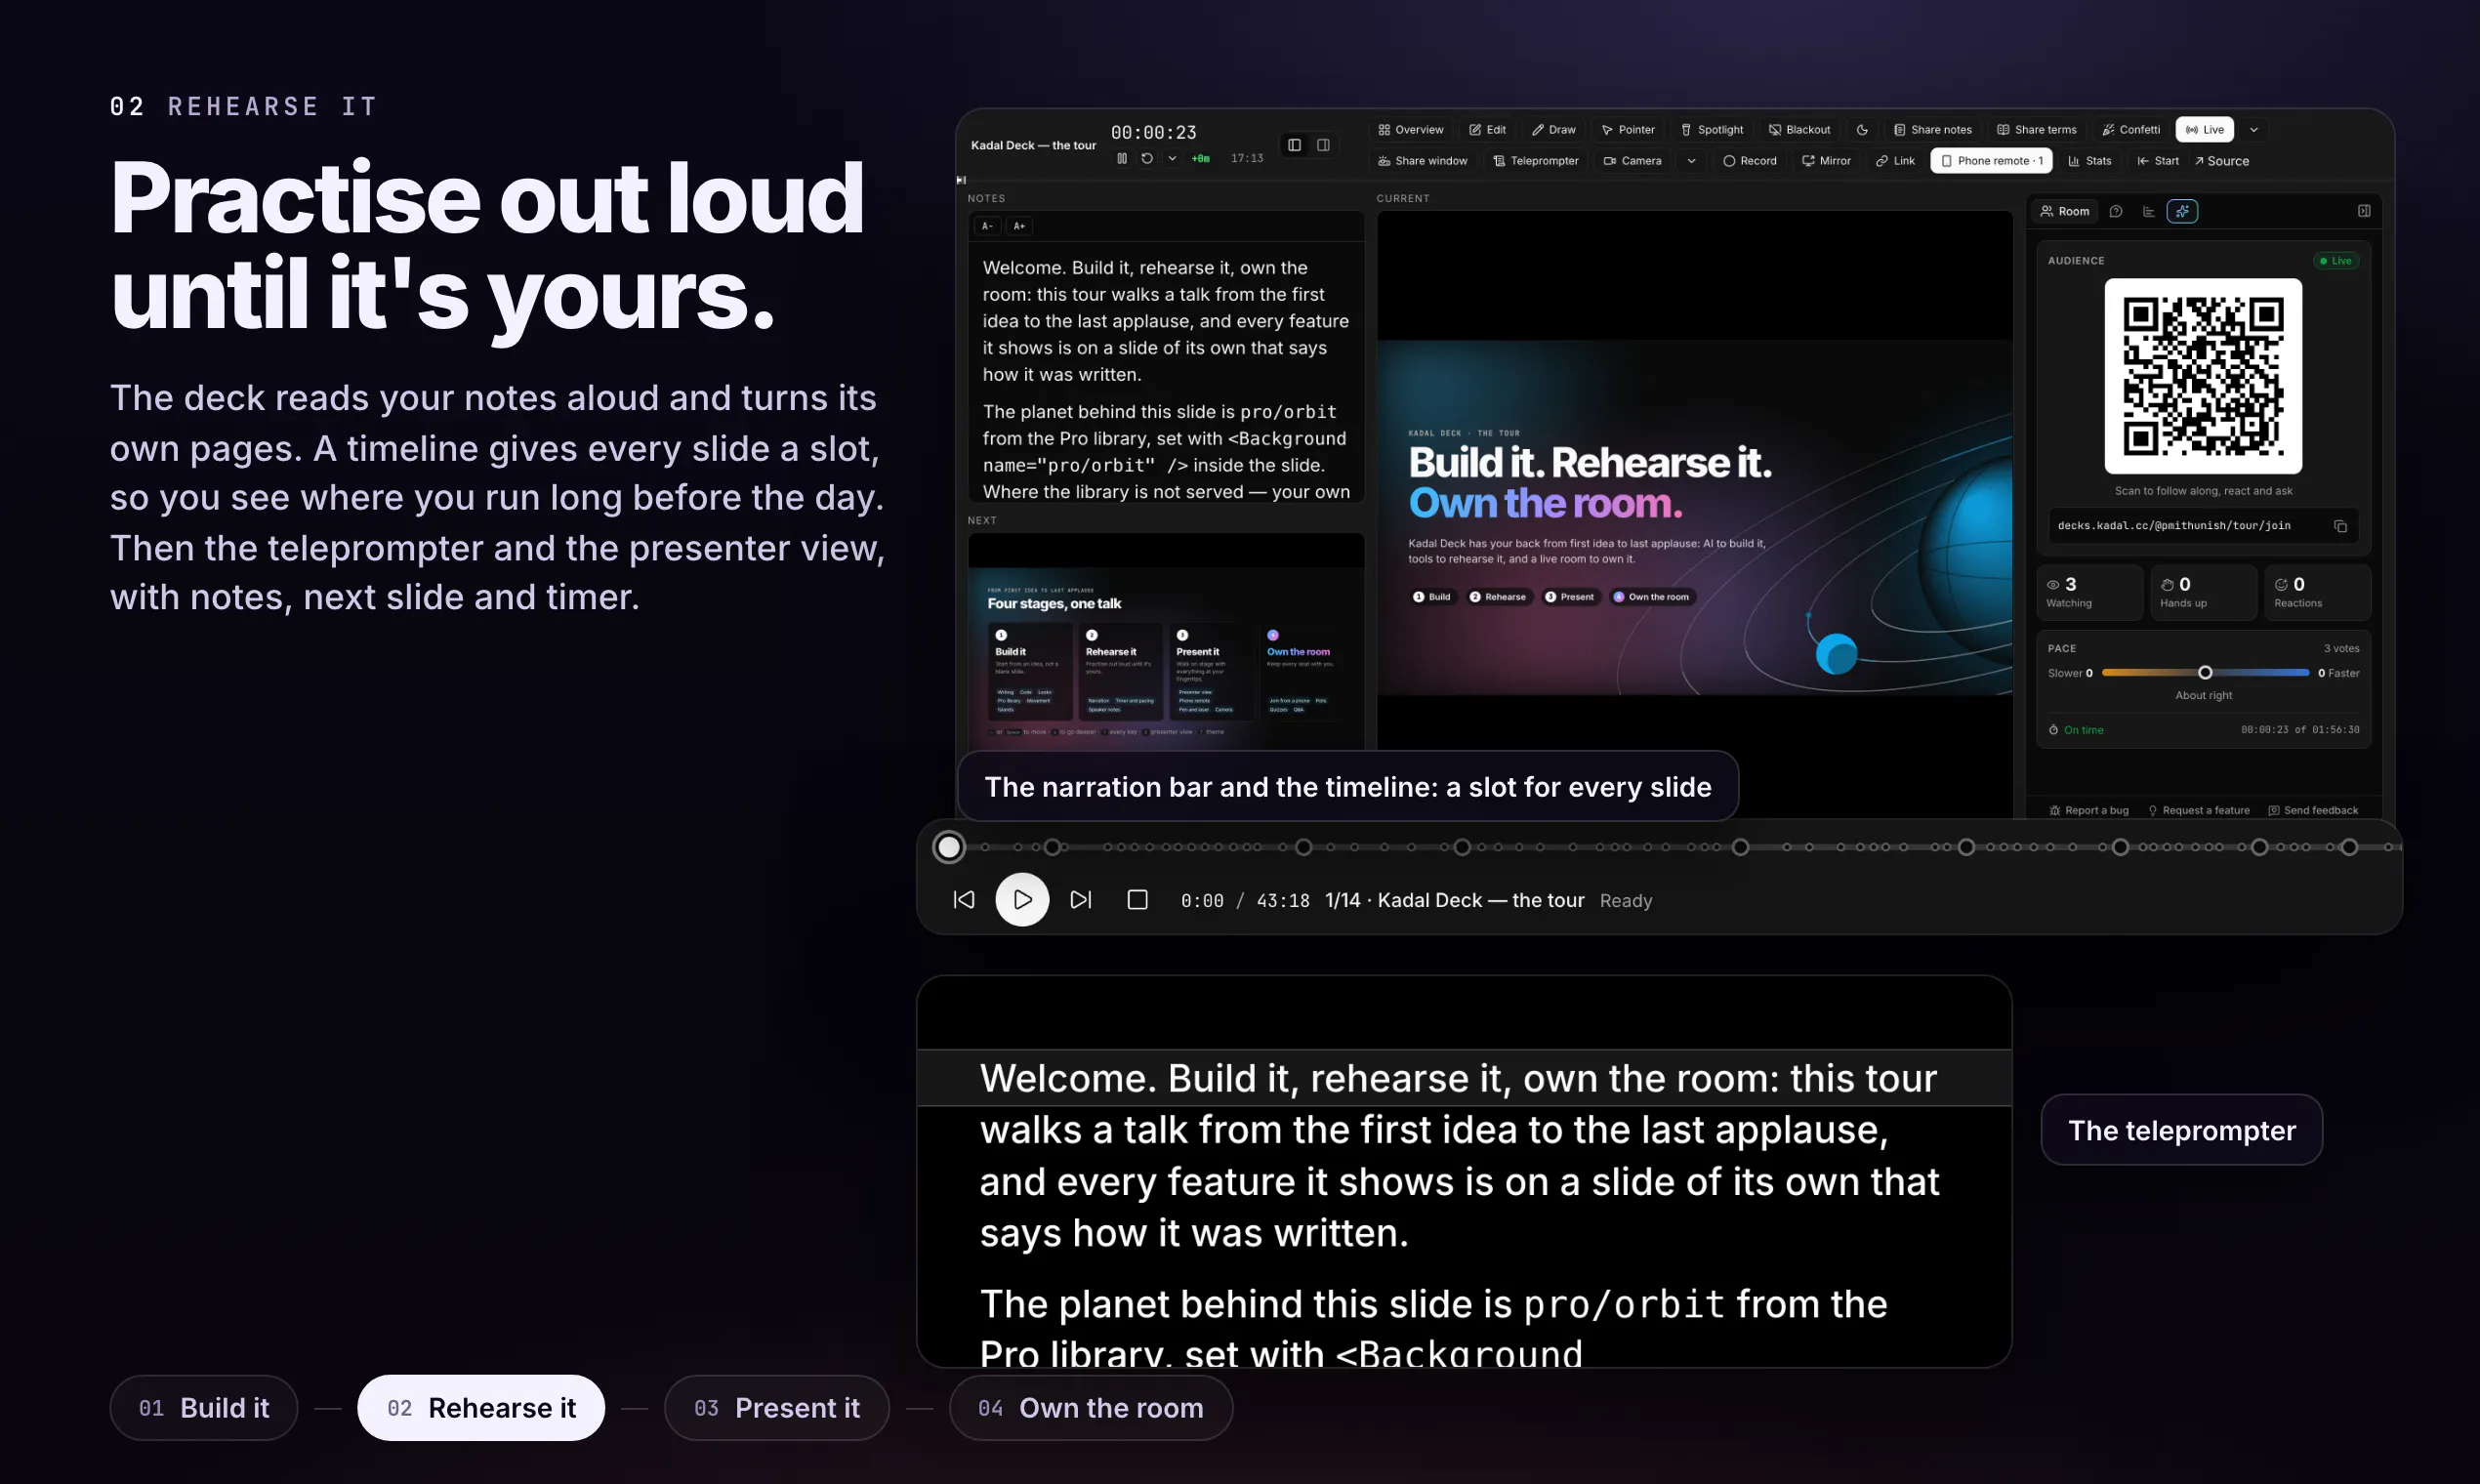
Task: Click the Edit toolbar button
Action: point(1487,130)
